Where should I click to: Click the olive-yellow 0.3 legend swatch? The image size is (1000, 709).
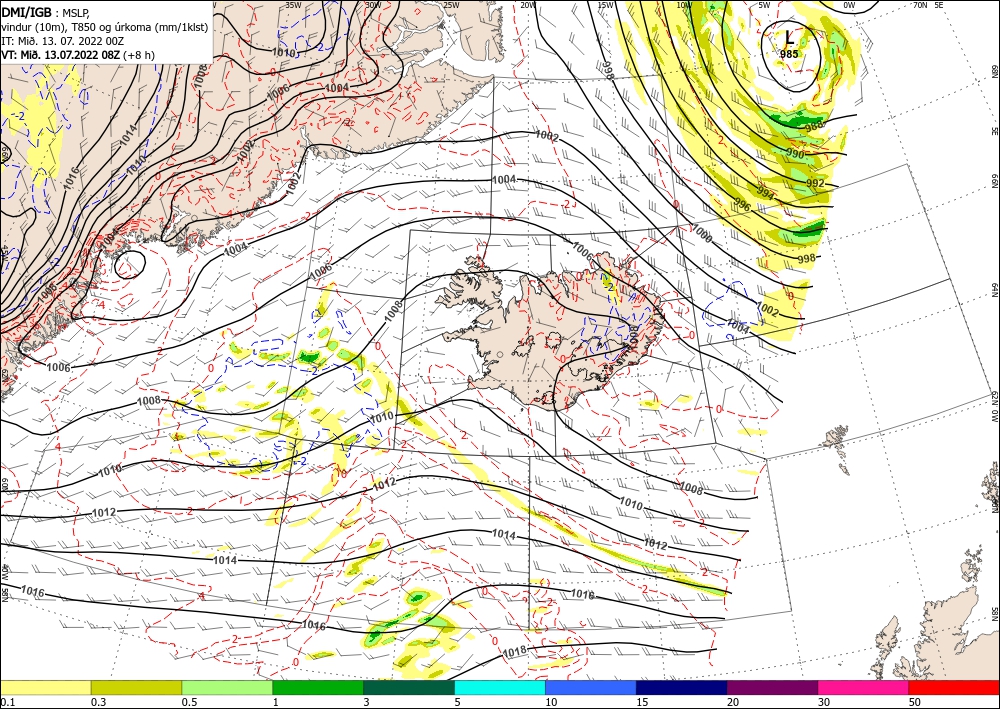[x=136, y=687]
